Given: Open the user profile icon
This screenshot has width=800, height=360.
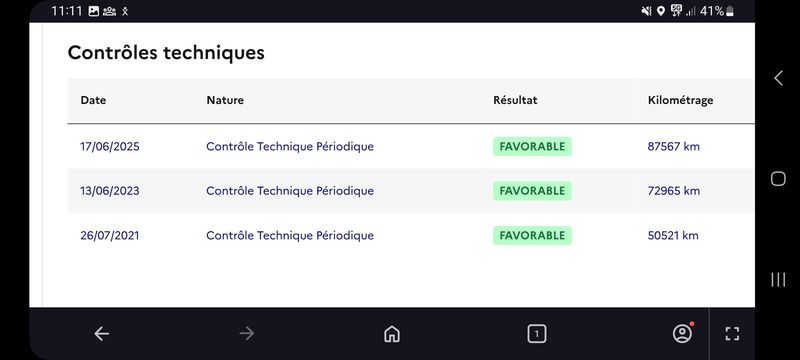Looking at the screenshot, I should 682,333.
